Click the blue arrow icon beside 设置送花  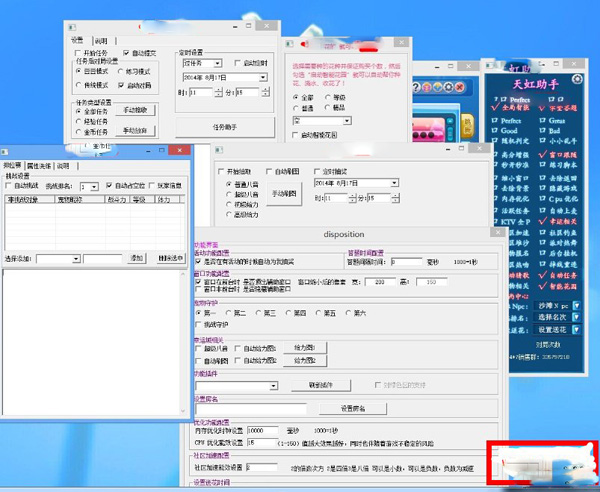[x=576, y=329]
